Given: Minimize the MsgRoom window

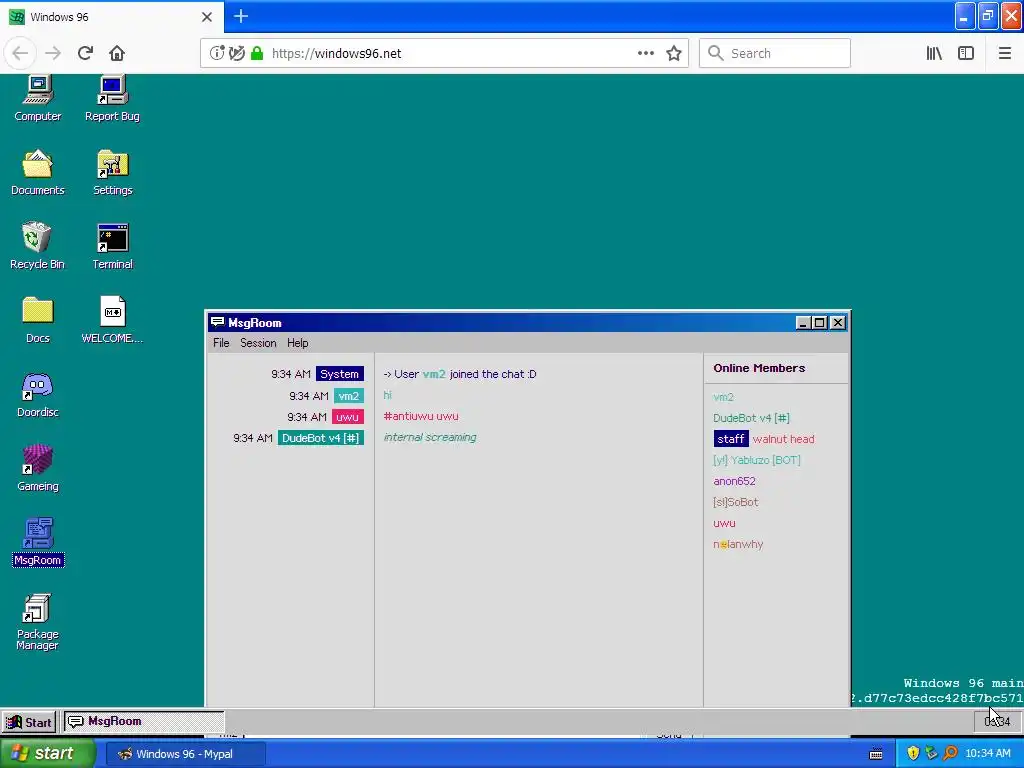Looking at the screenshot, I should click(804, 323).
